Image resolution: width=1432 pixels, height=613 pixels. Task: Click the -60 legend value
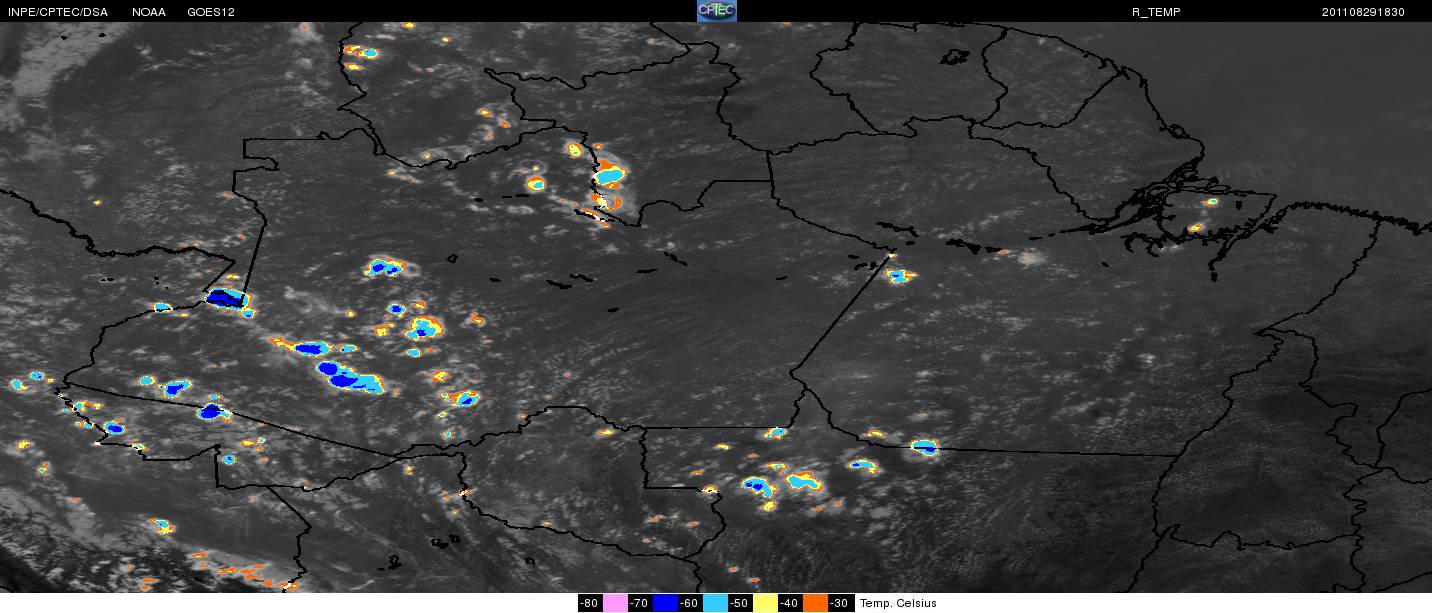pyautogui.click(x=690, y=603)
